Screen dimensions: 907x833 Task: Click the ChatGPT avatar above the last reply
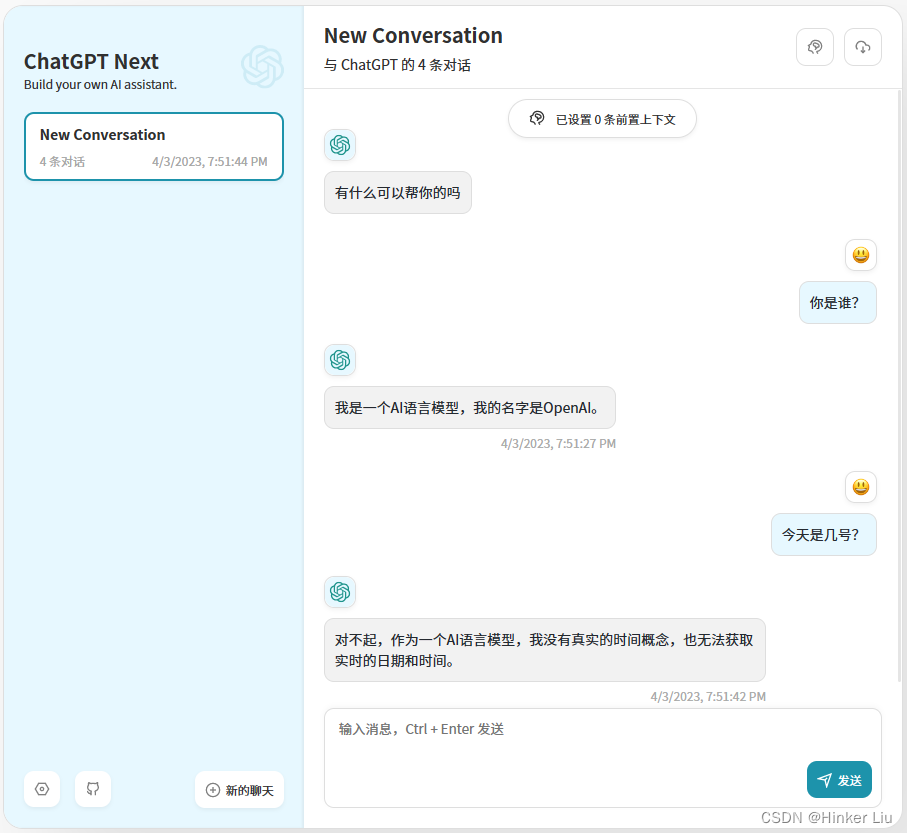340,592
